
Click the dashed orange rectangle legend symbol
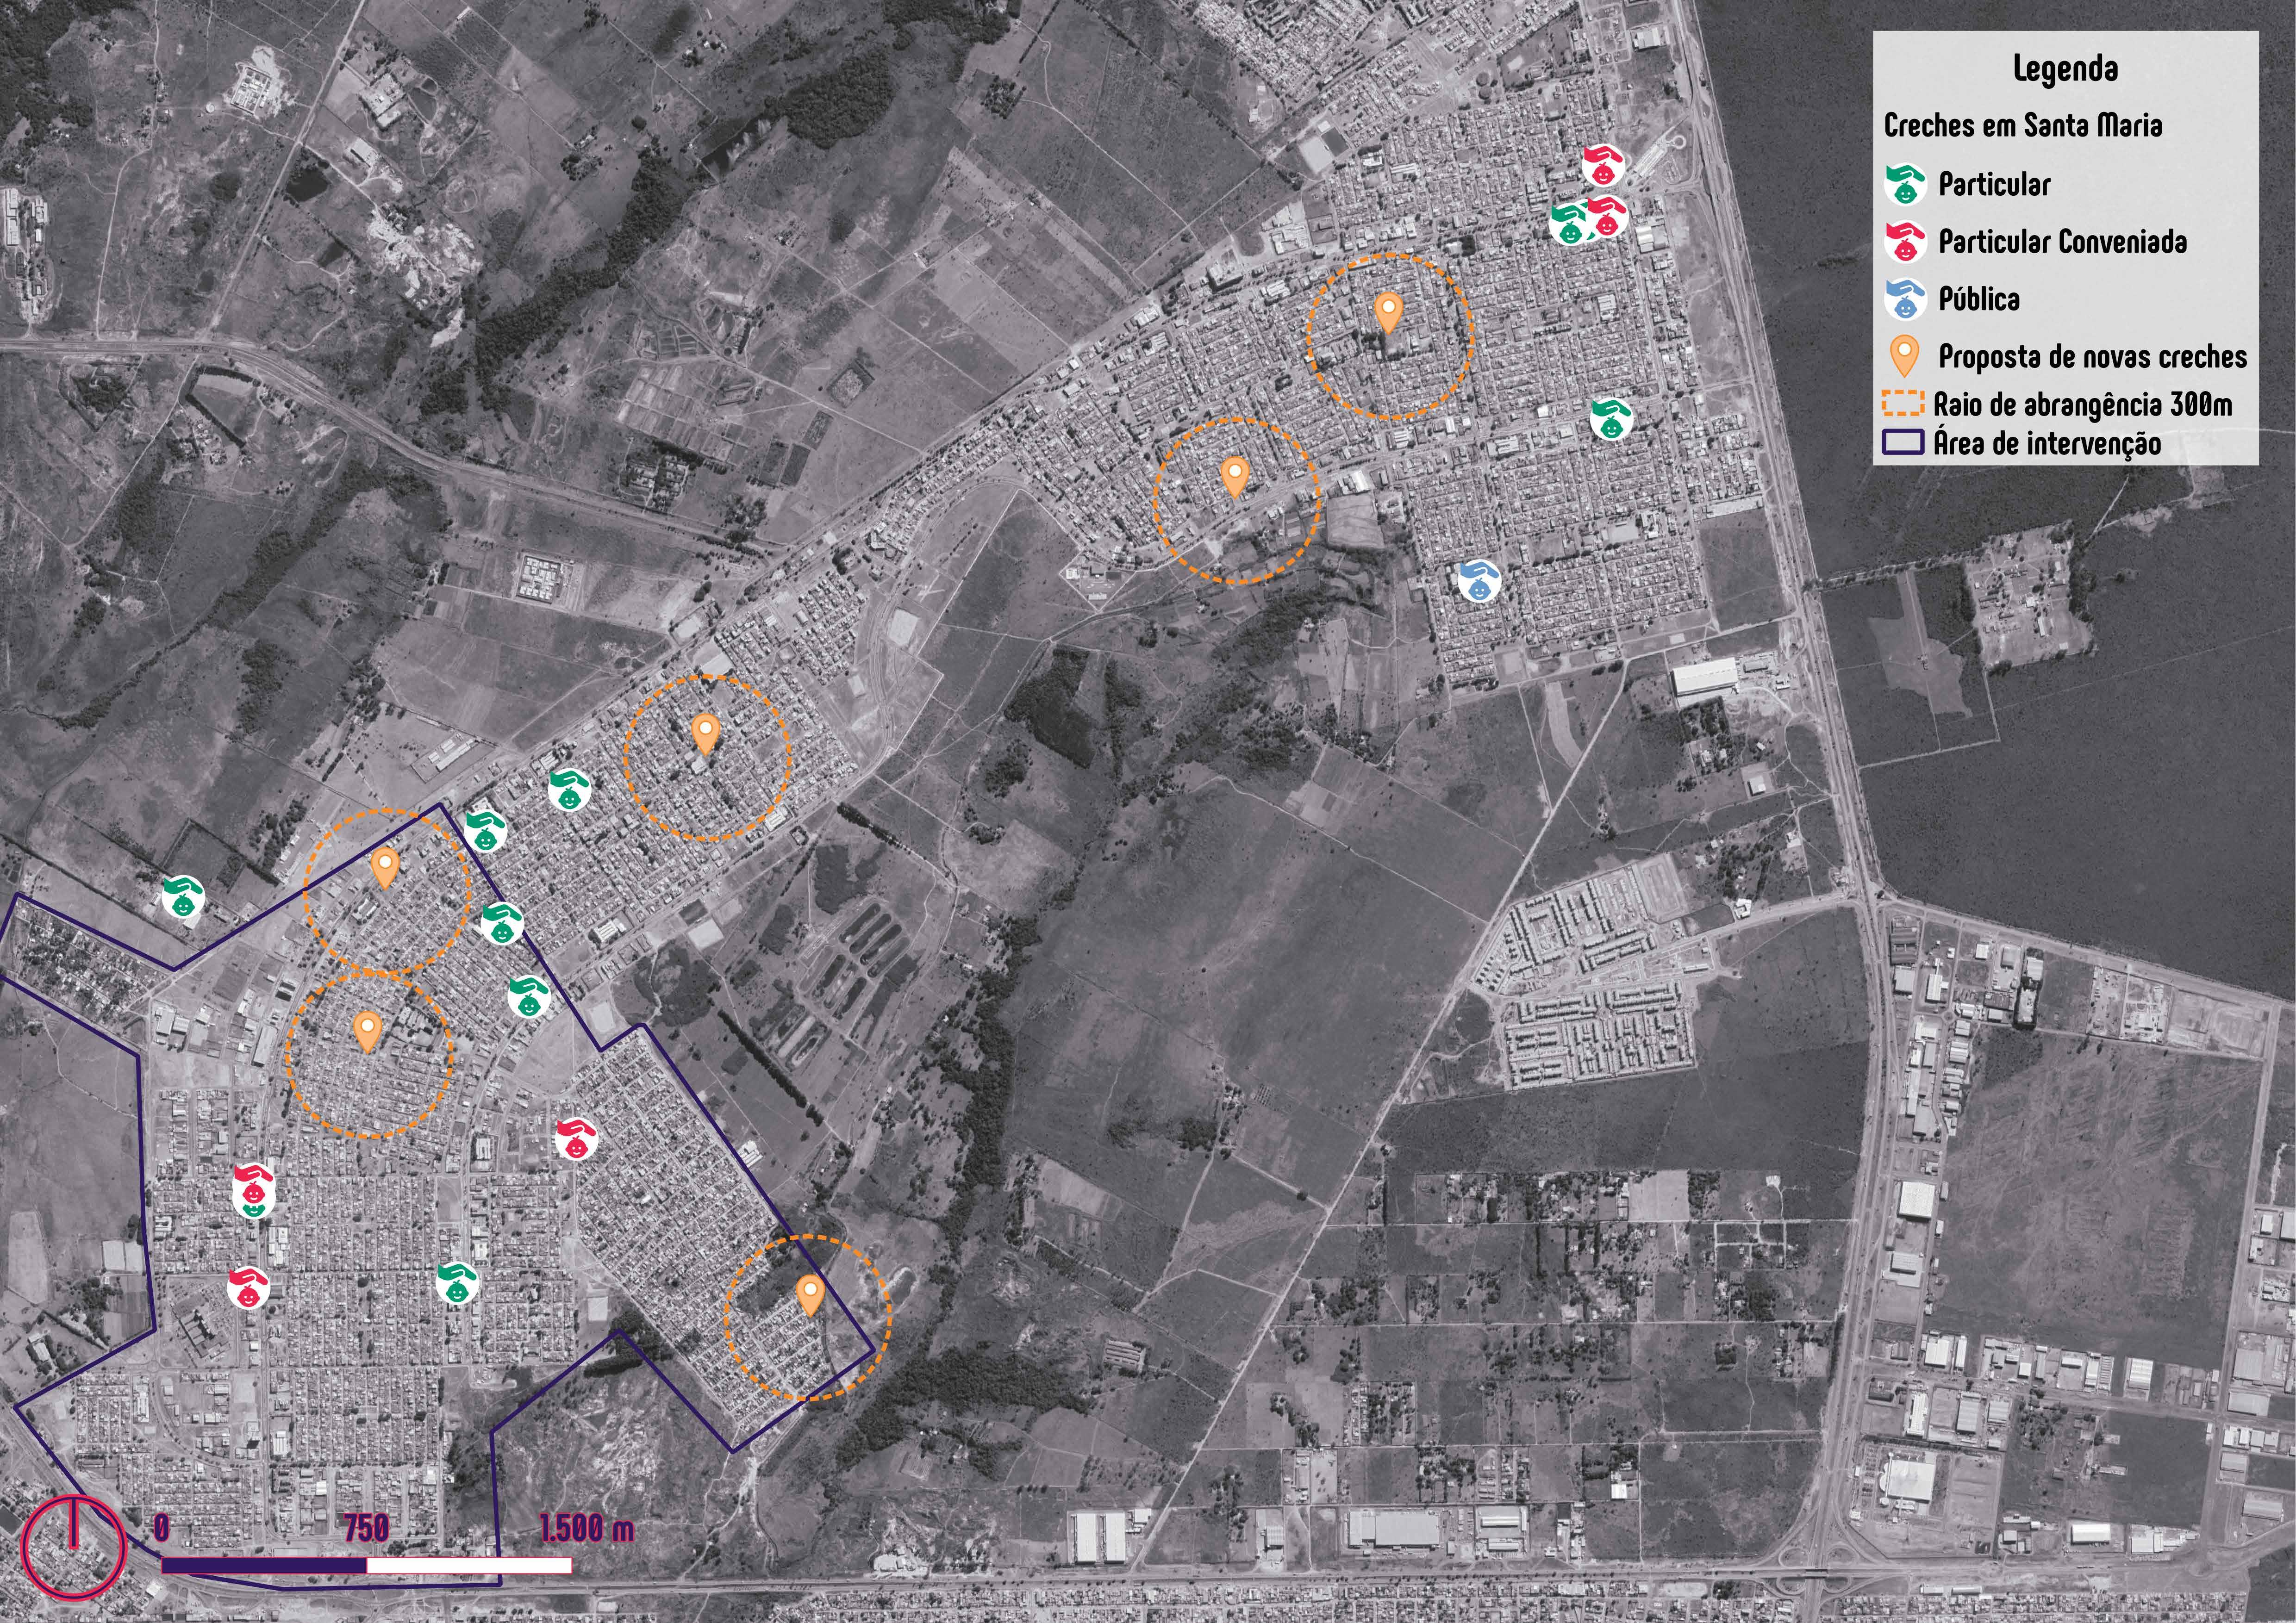click(x=1903, y=403)
